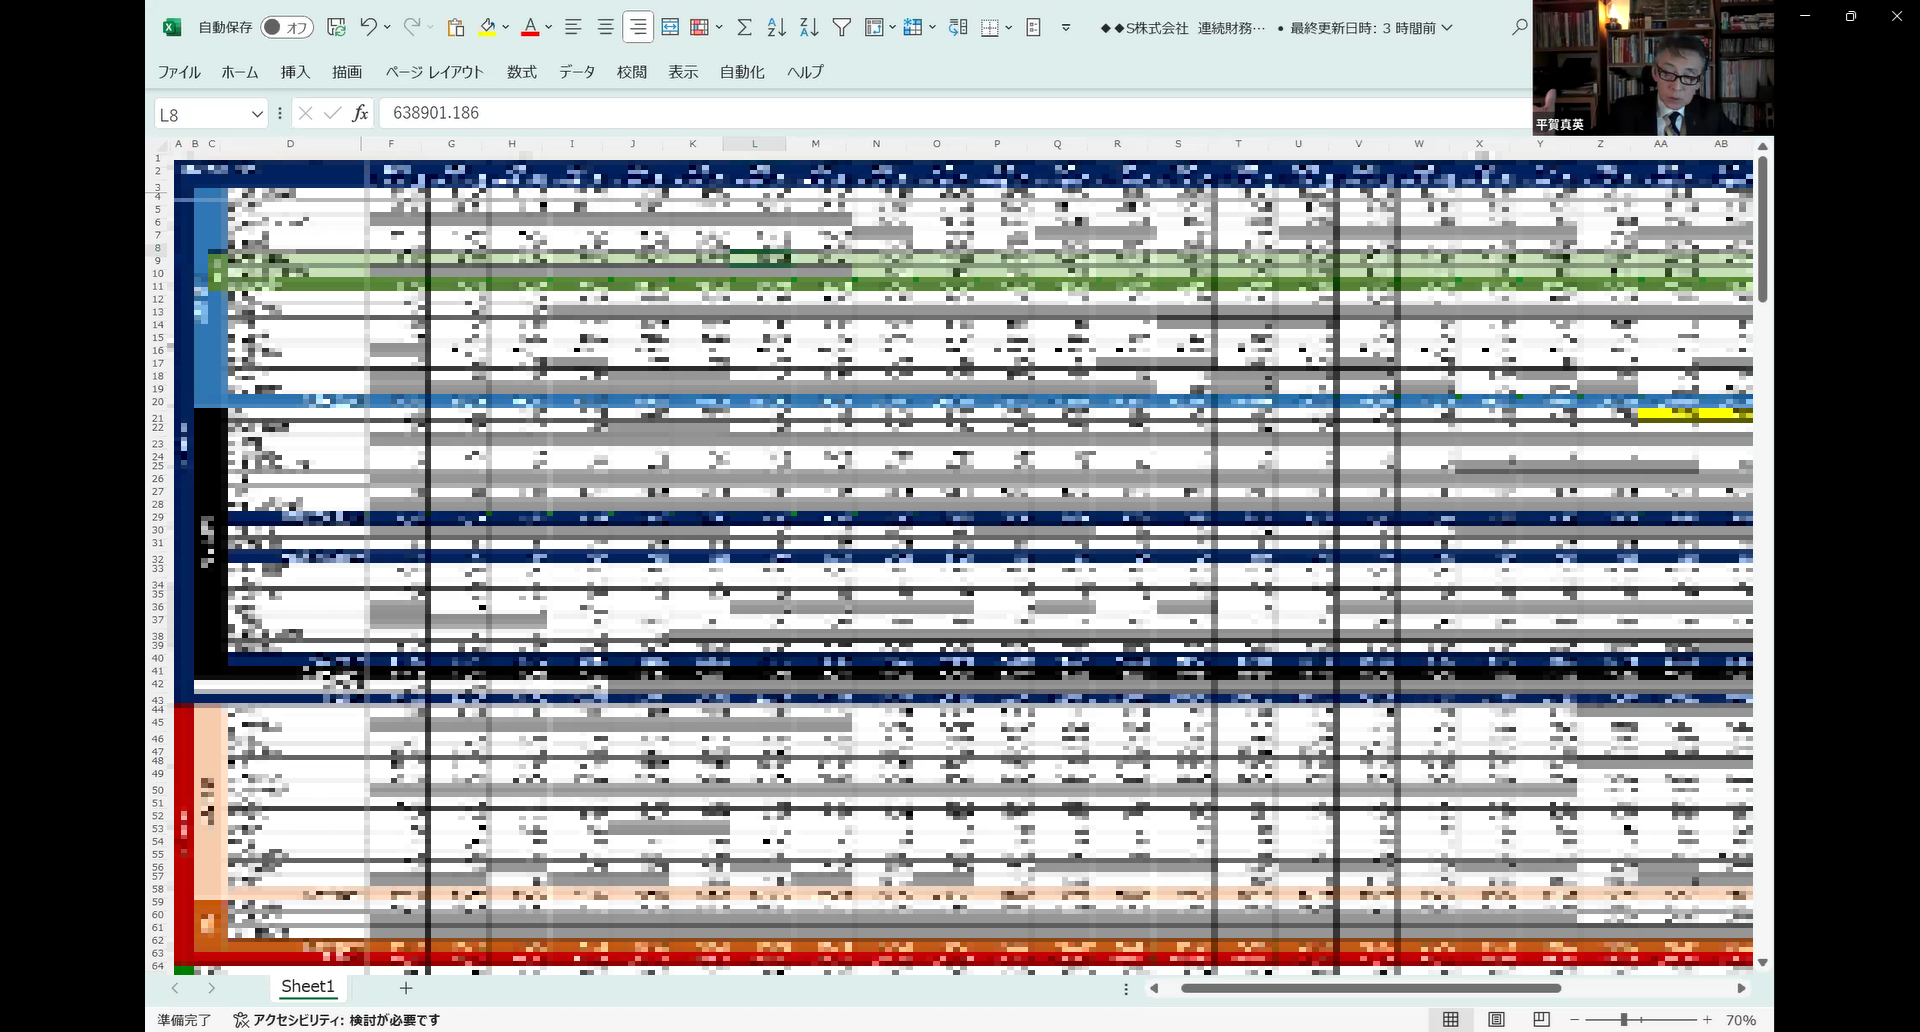Click the Paste clipboard icon

pos(456,28)
